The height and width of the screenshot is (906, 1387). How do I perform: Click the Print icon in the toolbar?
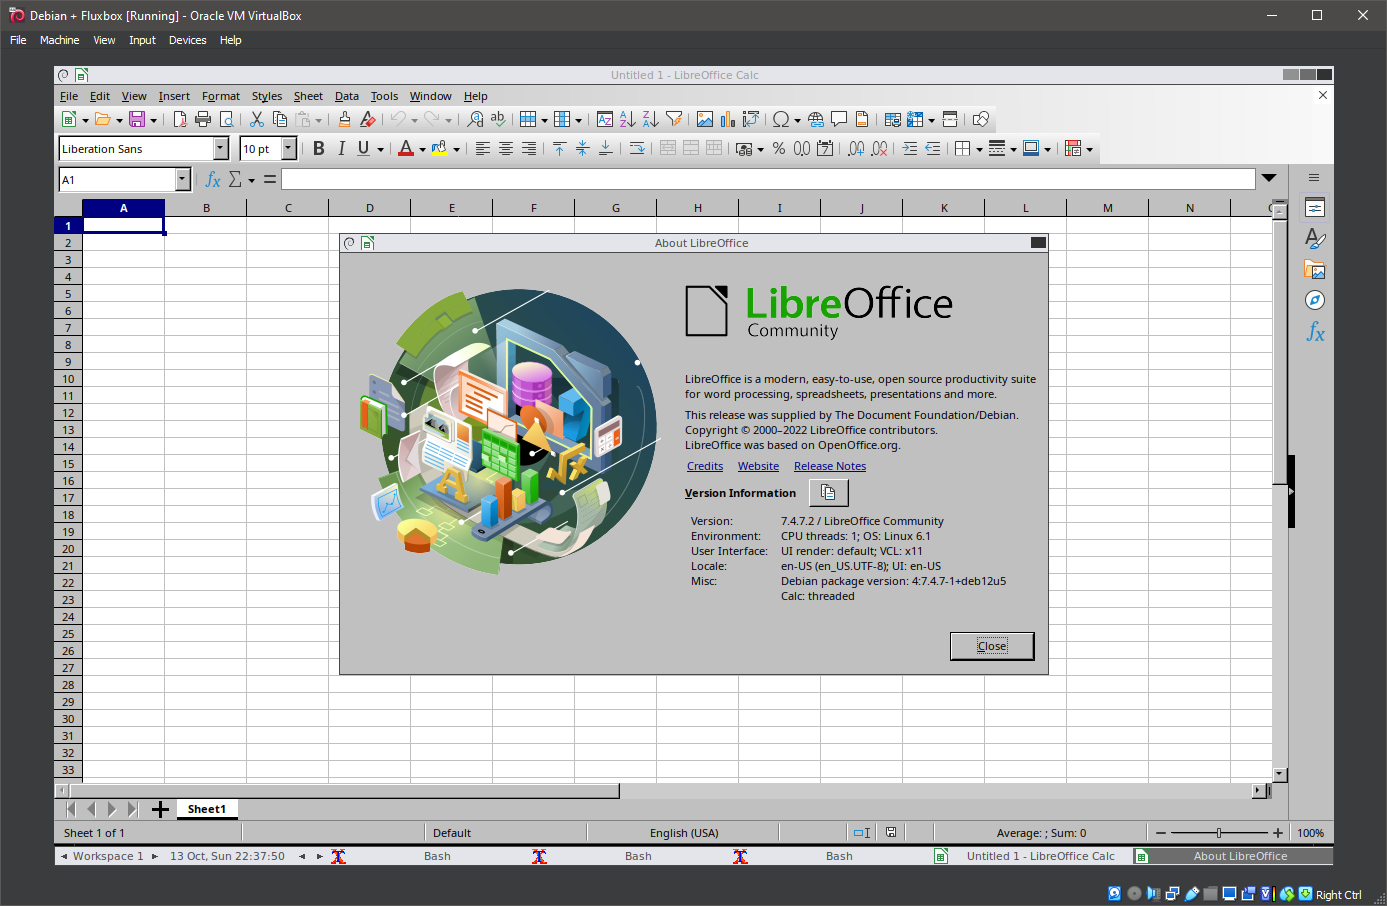203,119
